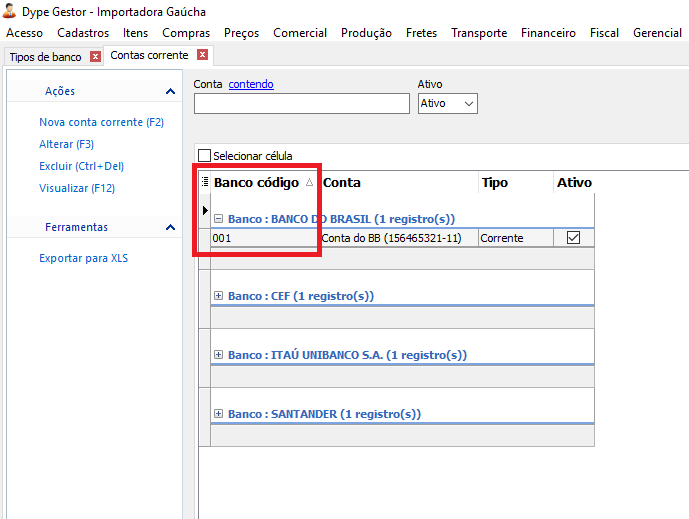
Task: Expand the Banco CEF group
Action: (218, 296)
